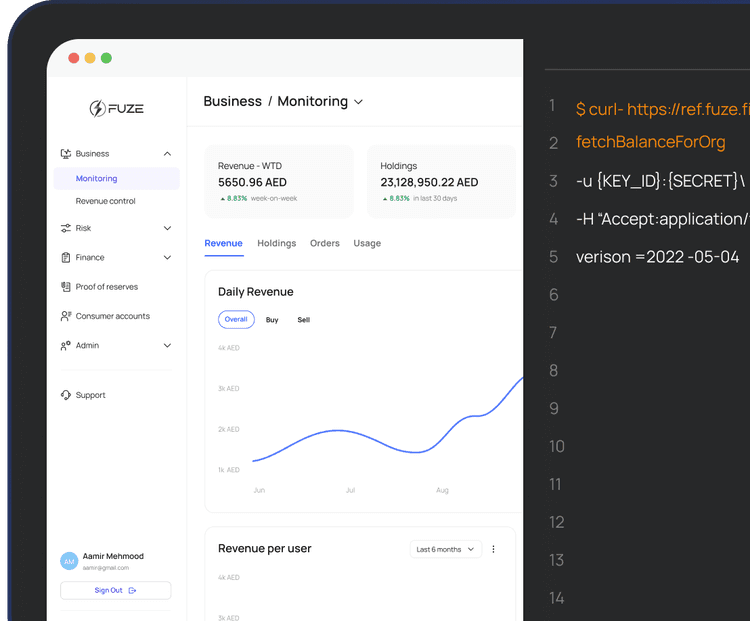
Task: Click the Support headset icon
Action: pos(66,395)
